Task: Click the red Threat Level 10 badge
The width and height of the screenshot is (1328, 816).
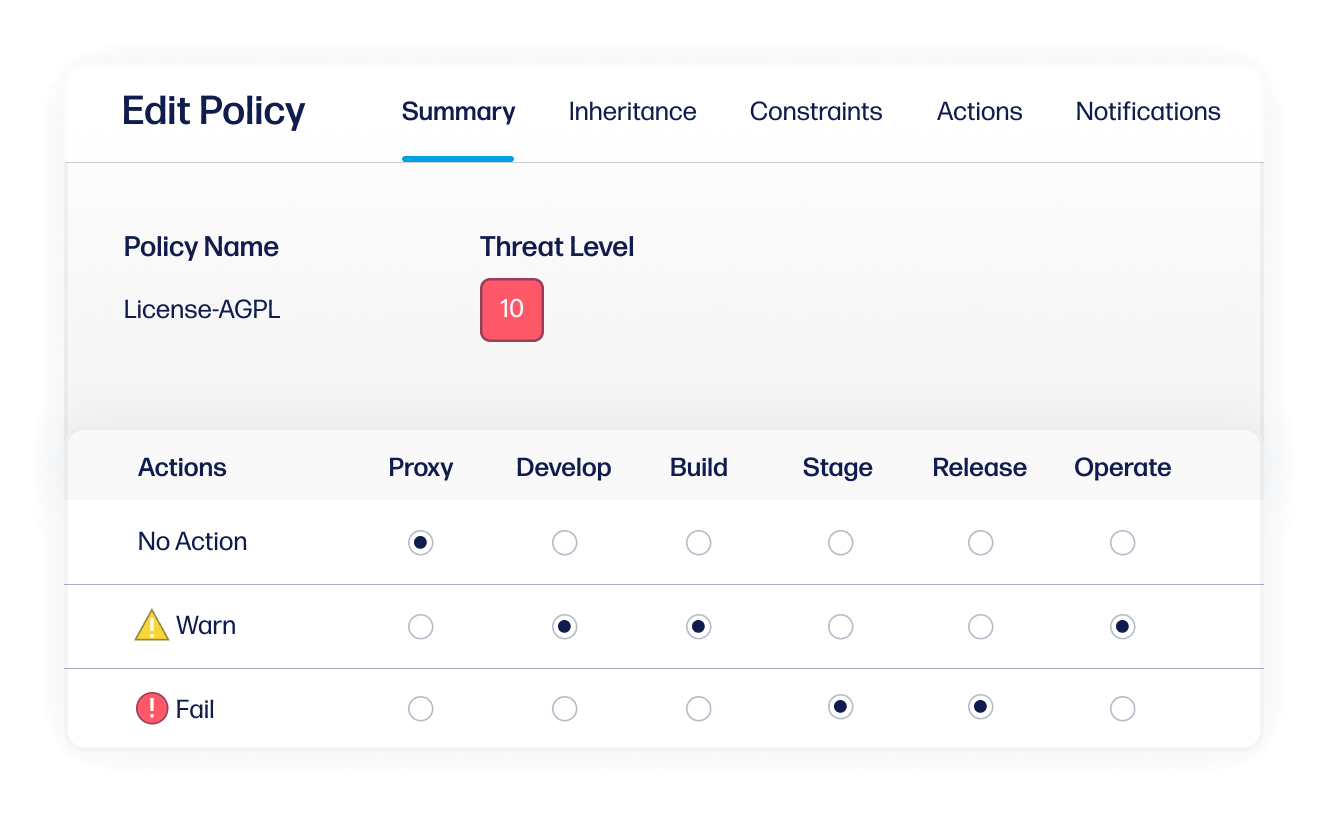Action: pyautogui.click(x=511, y=309)
